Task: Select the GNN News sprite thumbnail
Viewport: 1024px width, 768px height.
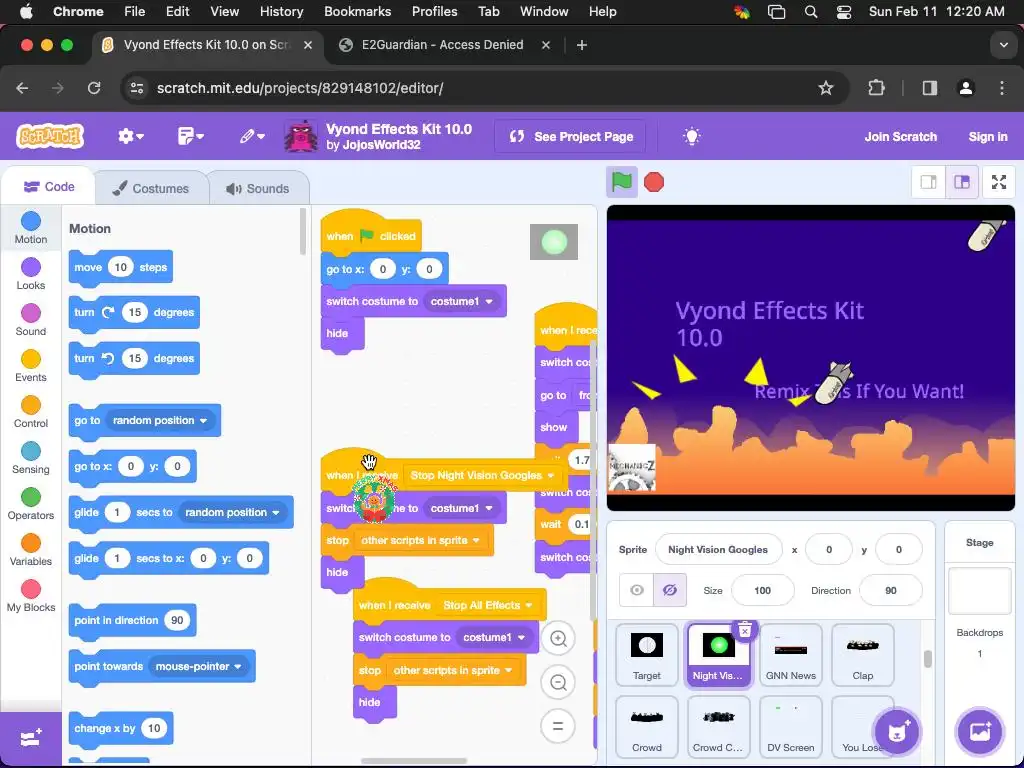Action: click(790, 655)
